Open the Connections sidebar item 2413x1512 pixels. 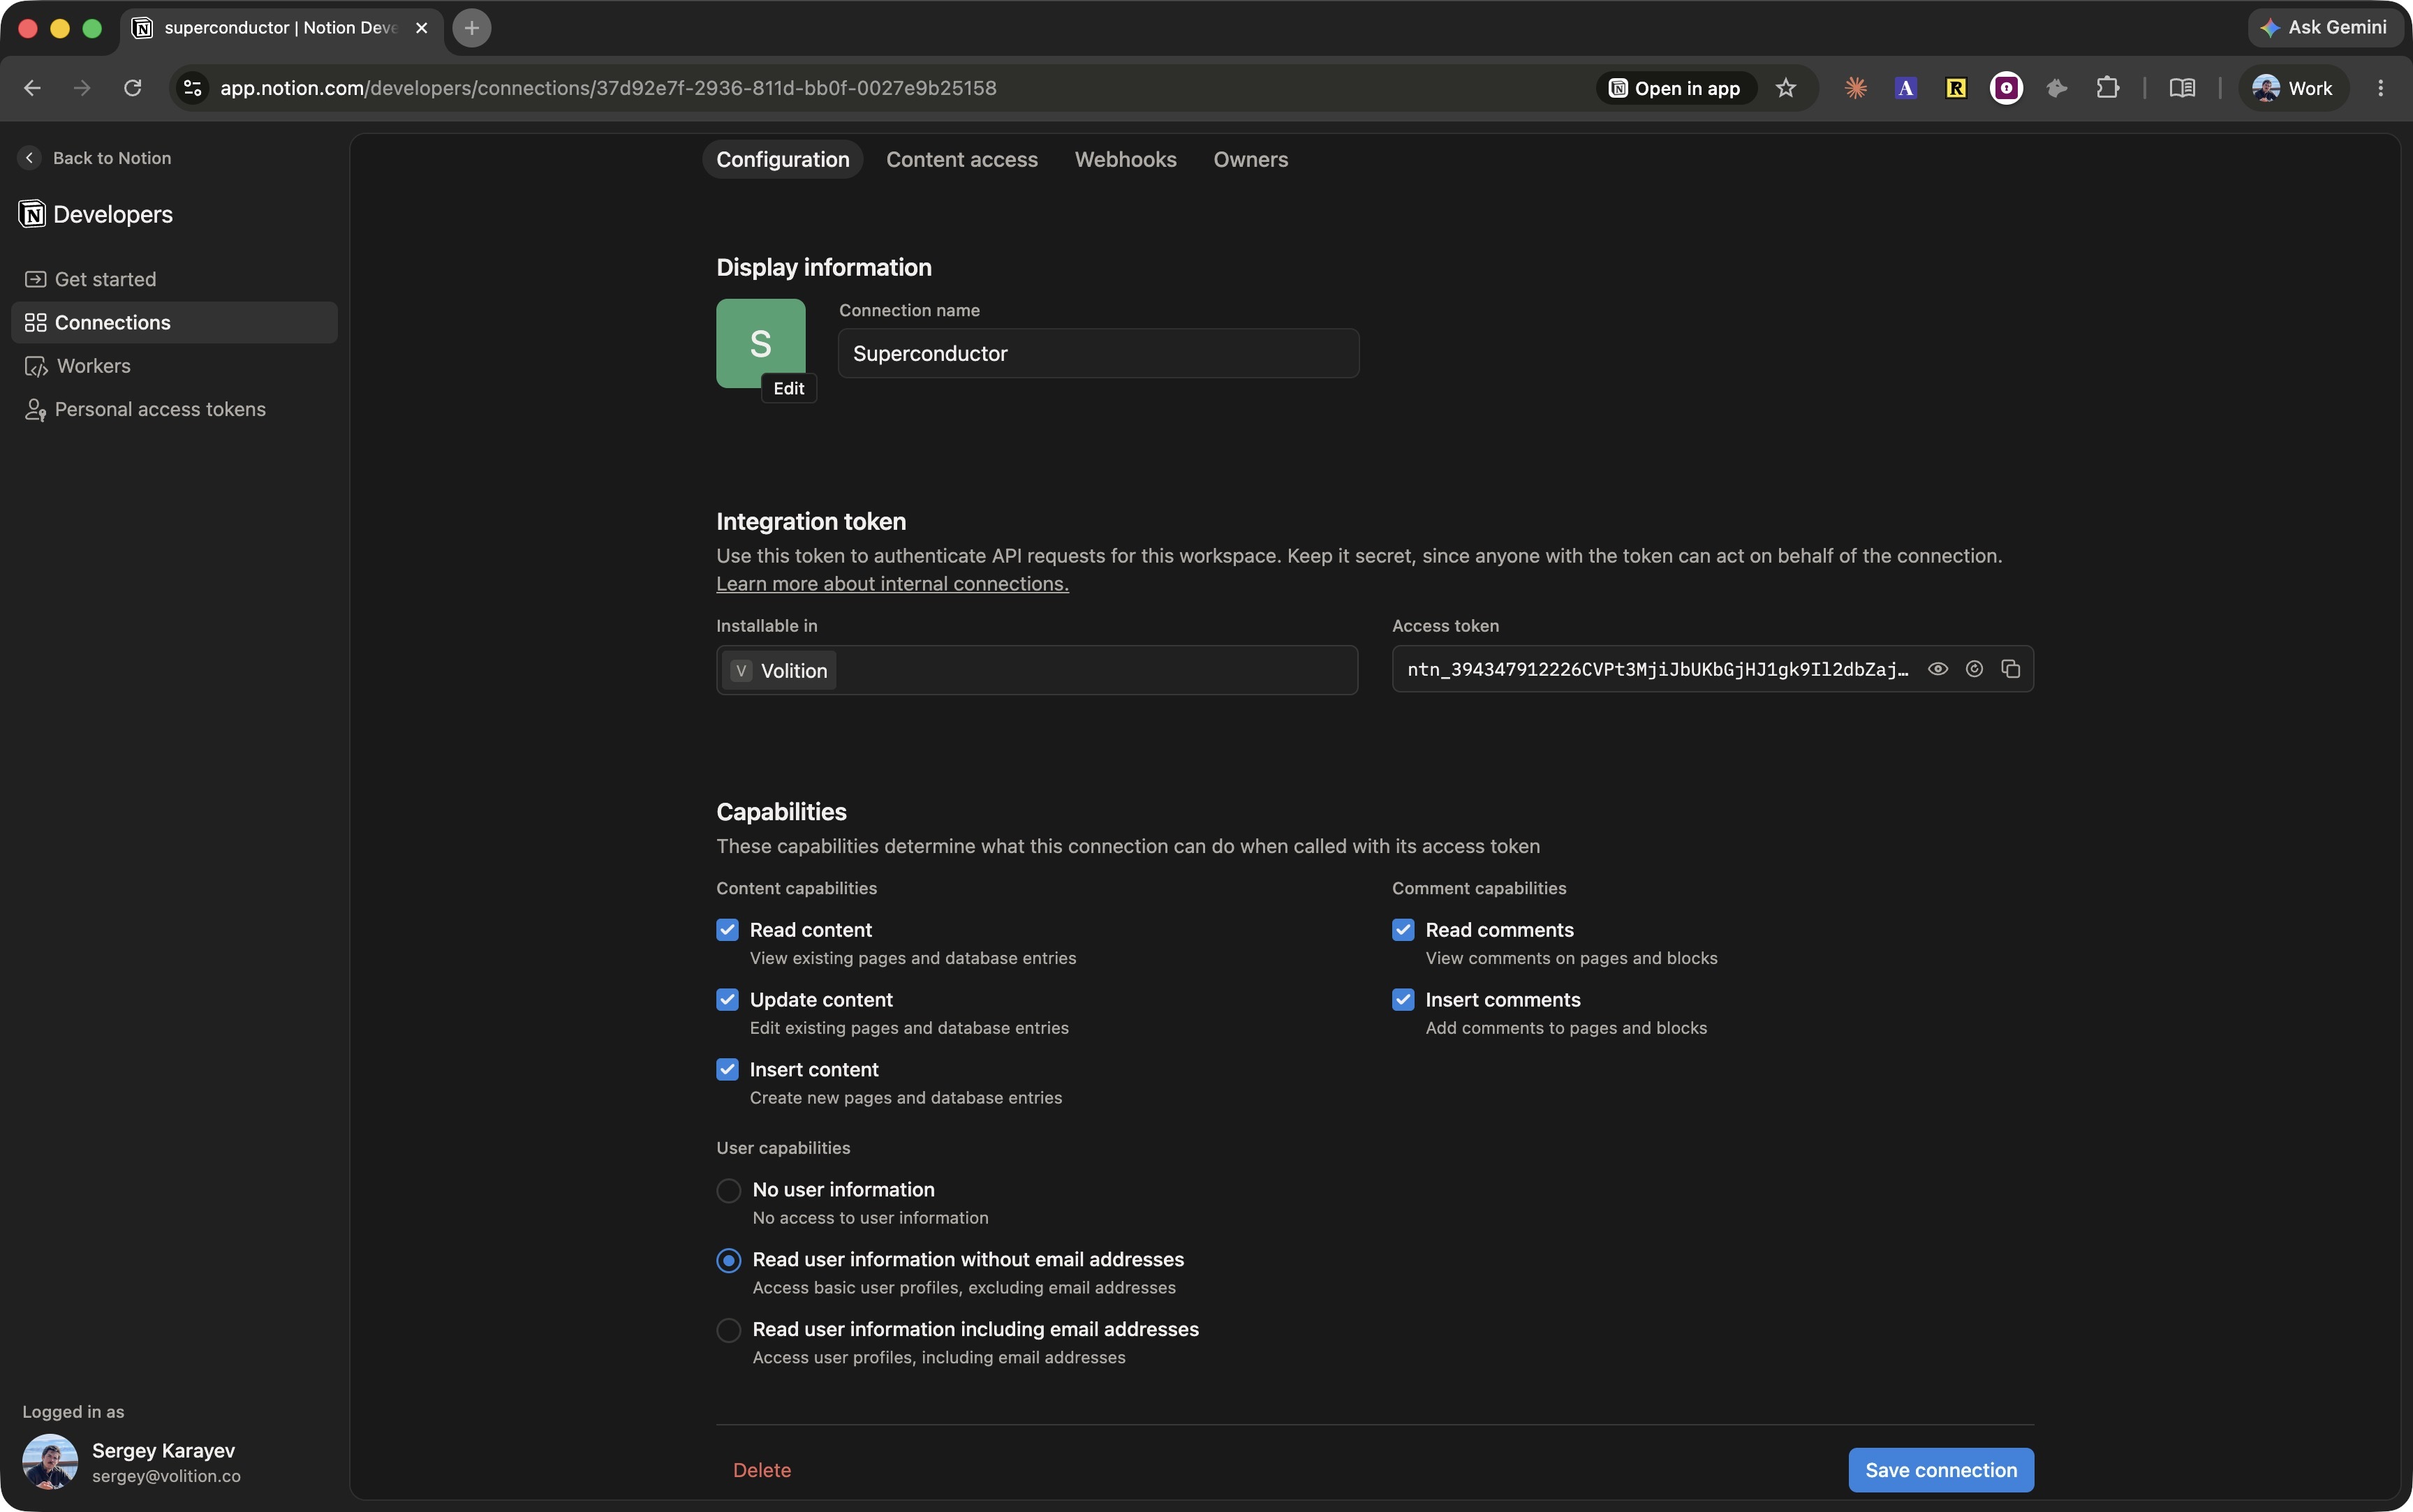(174, 322)
